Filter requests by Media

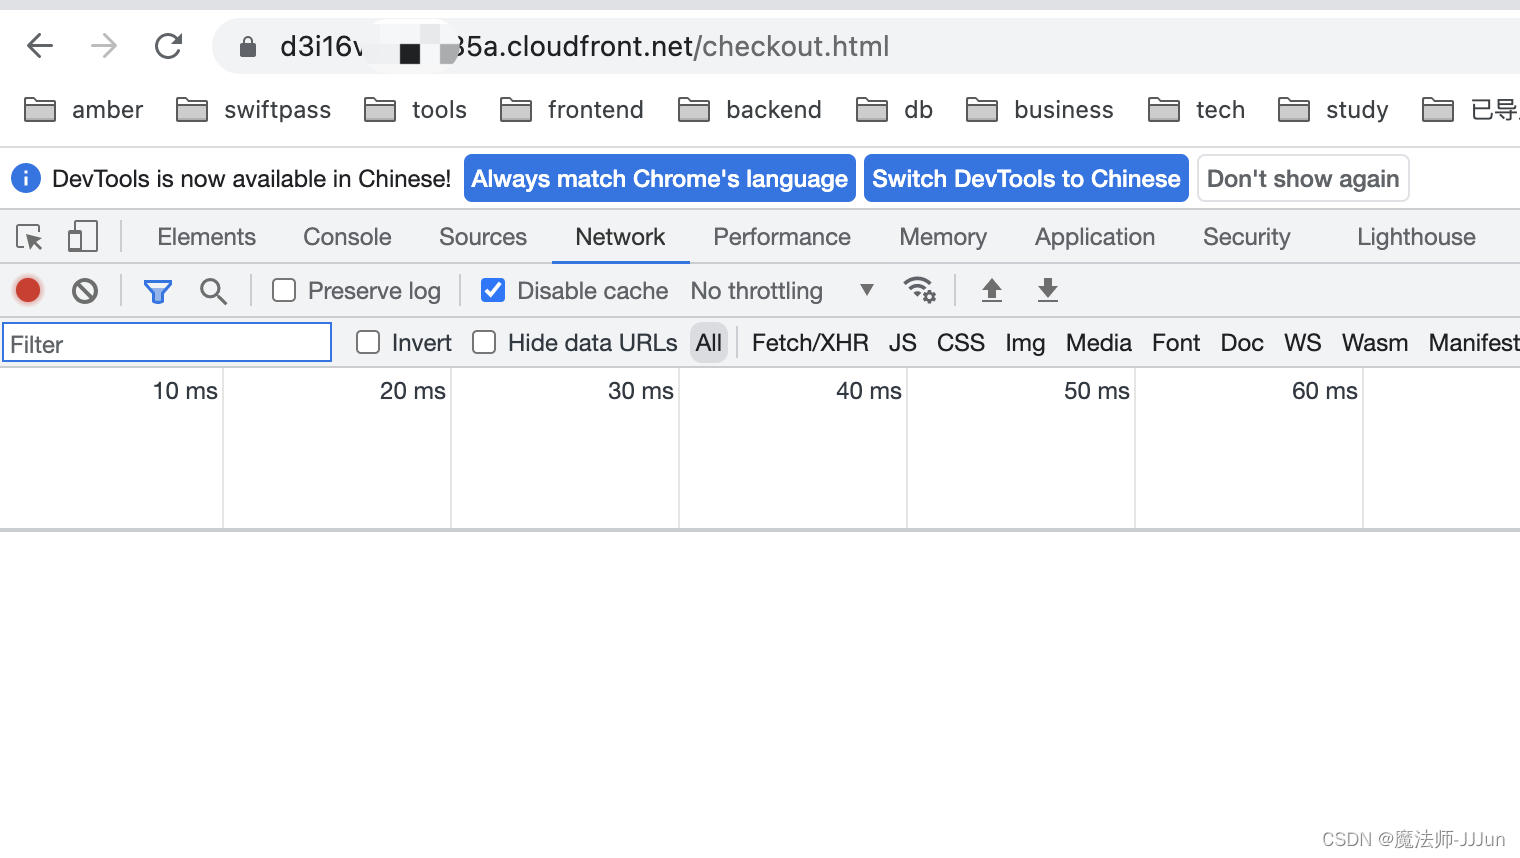(1098, 343)
